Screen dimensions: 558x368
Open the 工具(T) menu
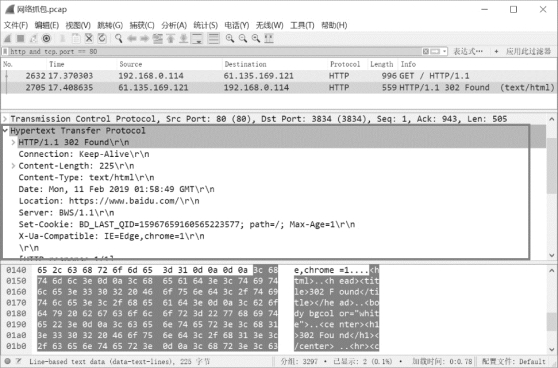(x=302, y=25)
